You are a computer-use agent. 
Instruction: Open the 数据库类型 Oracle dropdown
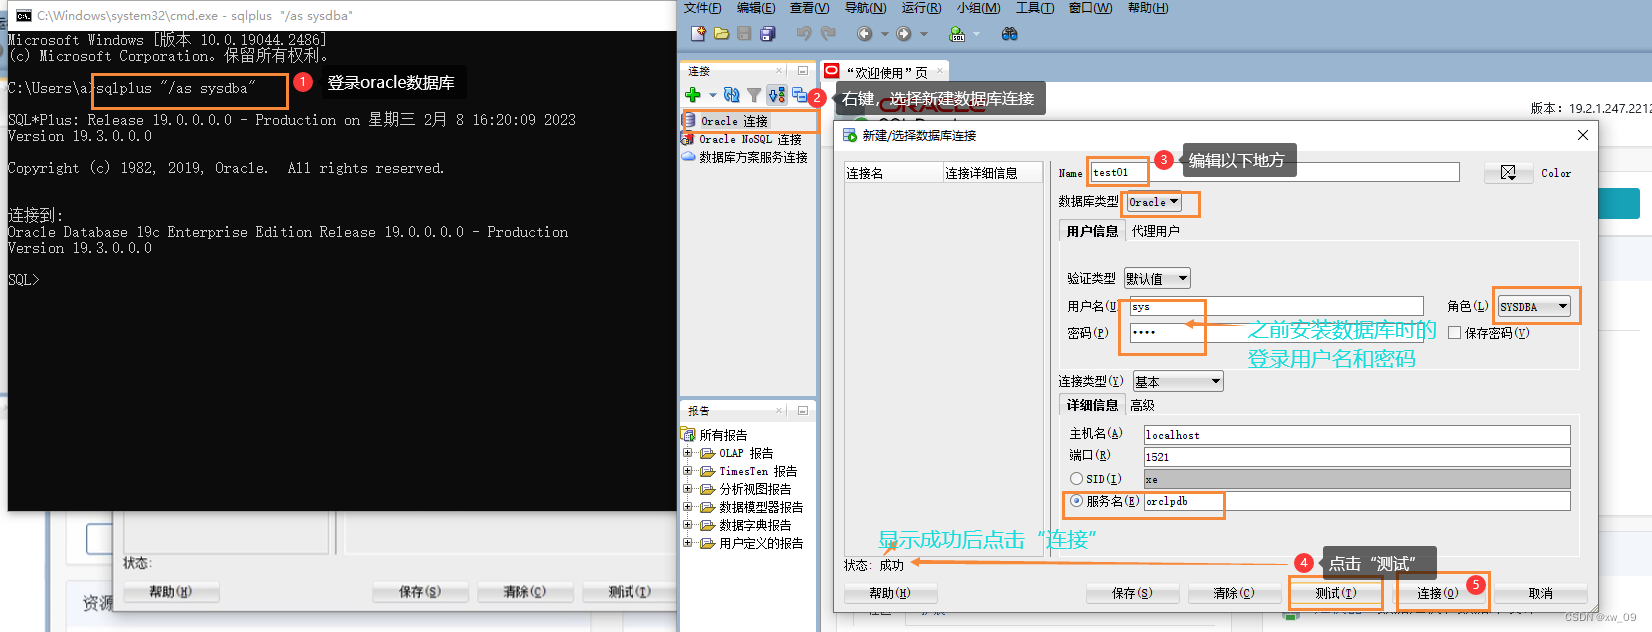(x=1154, y=202)
